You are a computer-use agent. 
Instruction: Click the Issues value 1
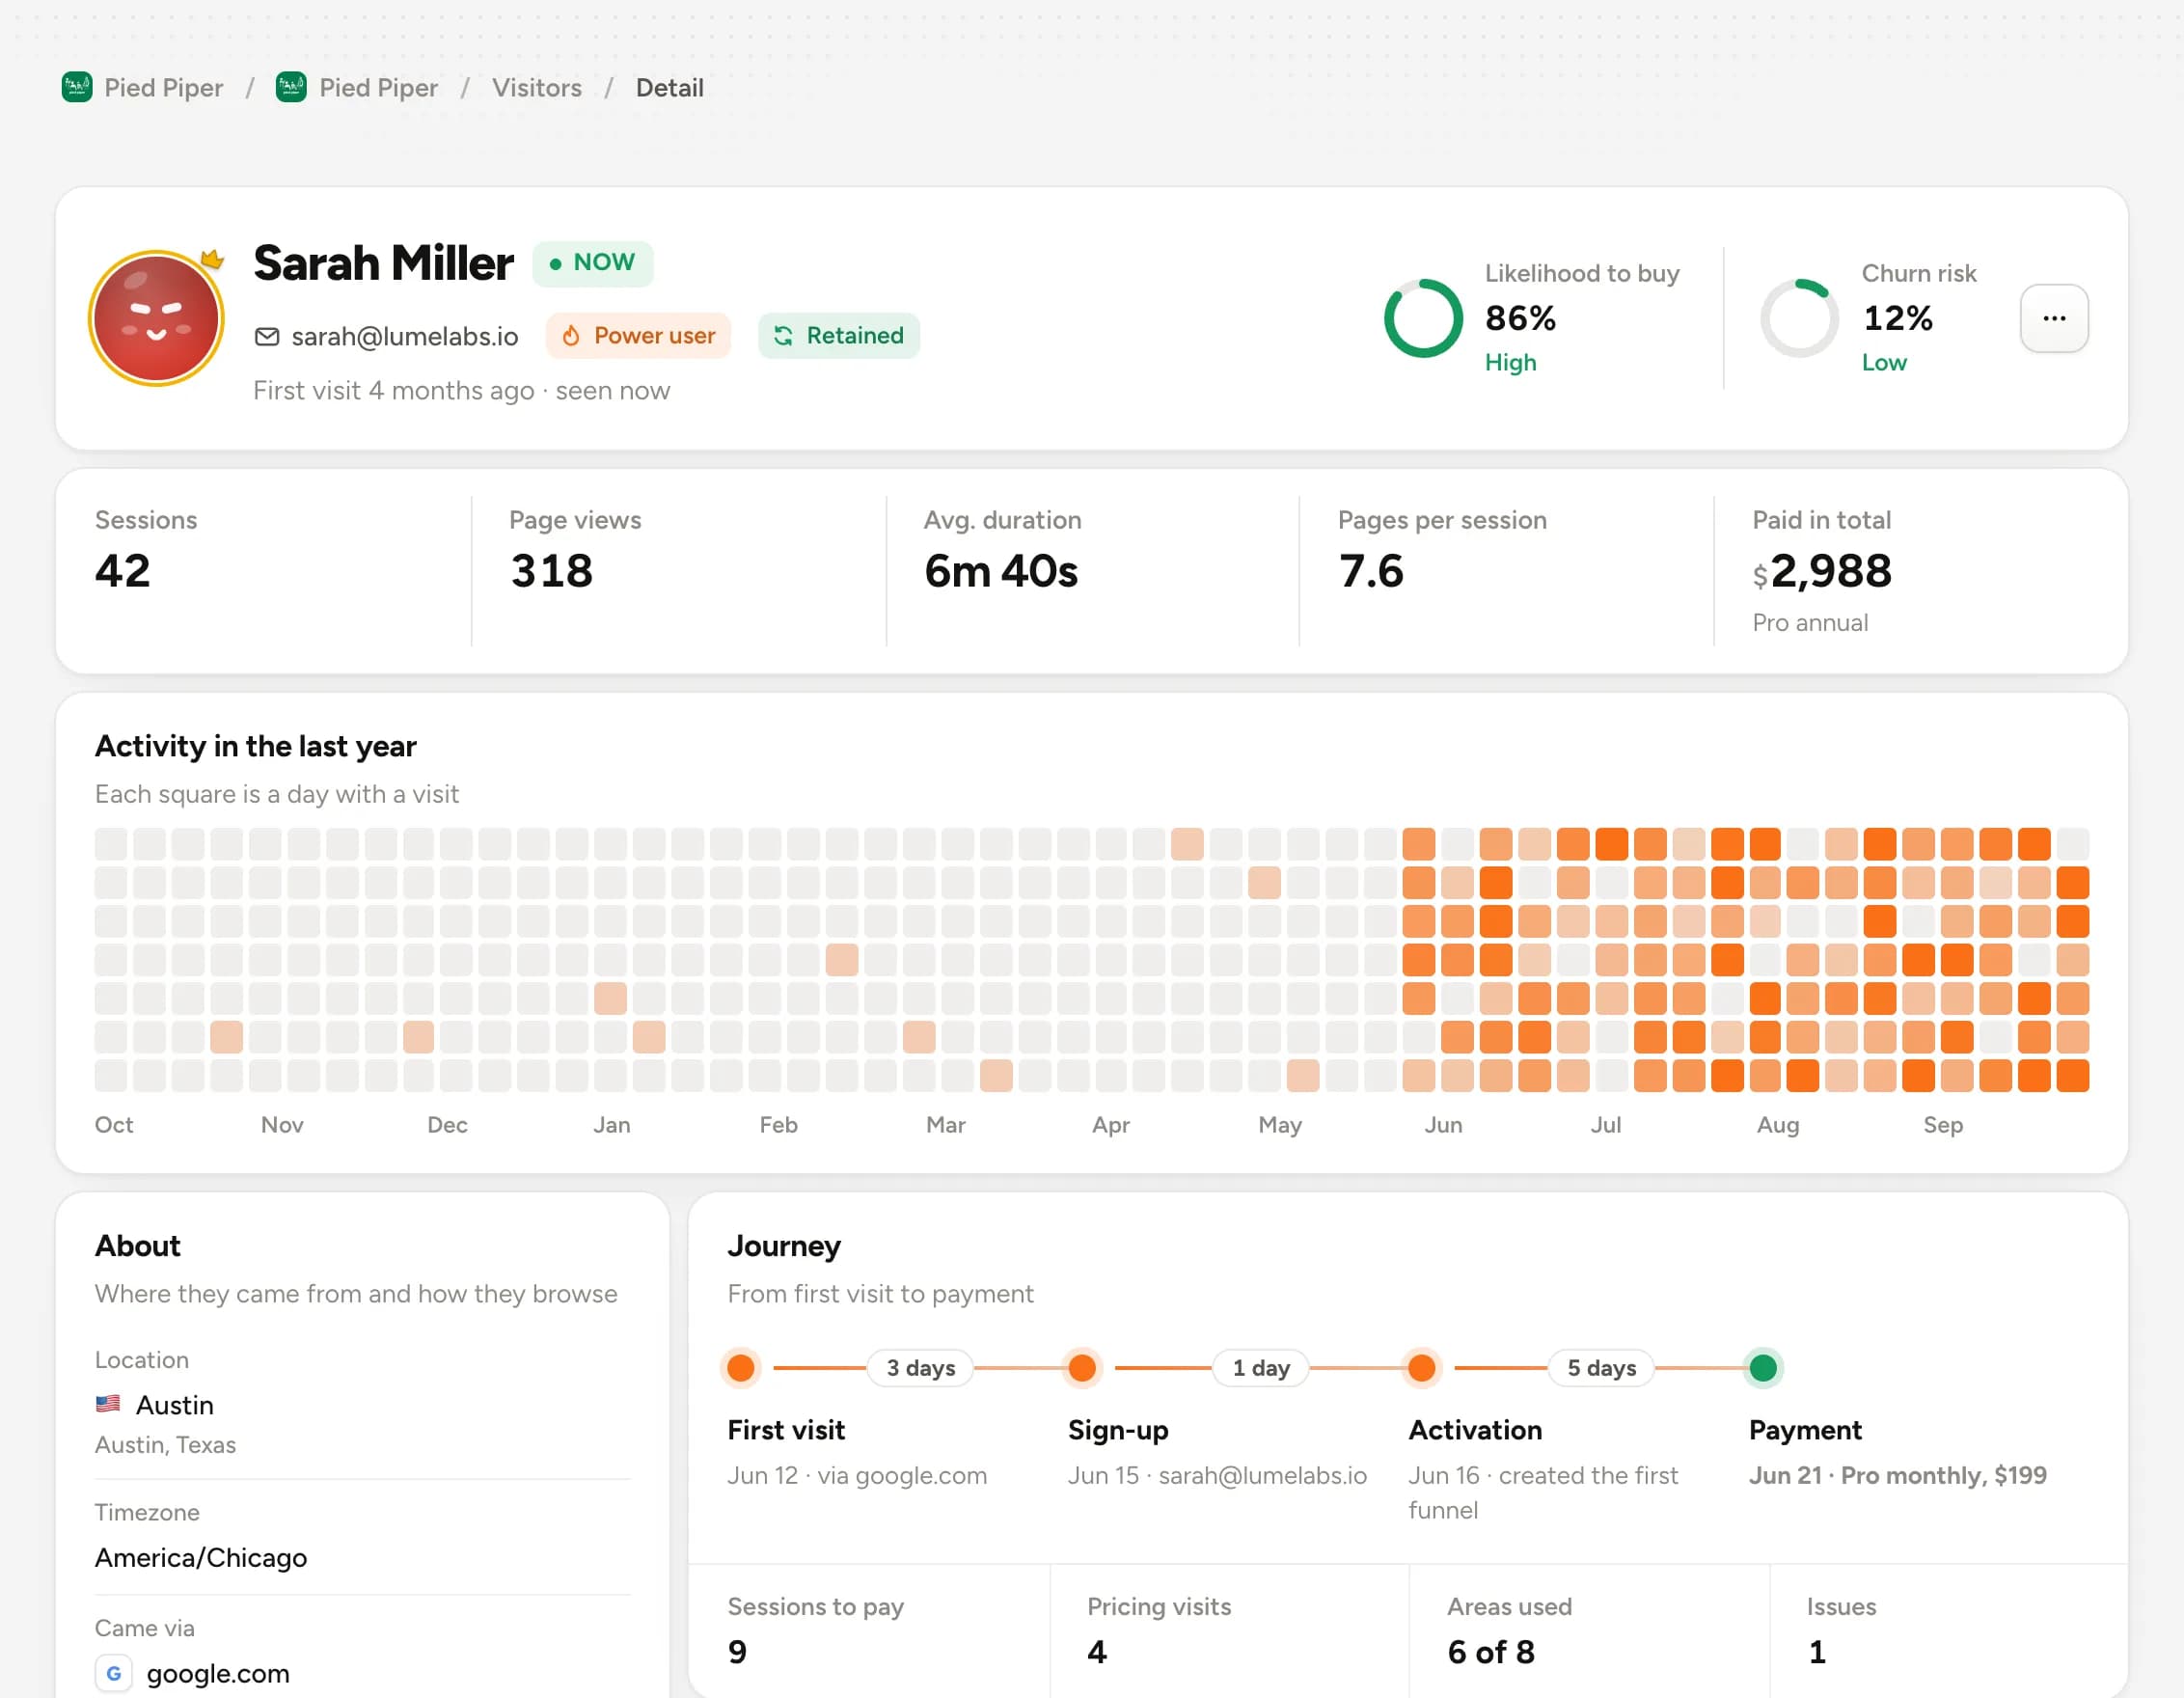point(1817,1652)
